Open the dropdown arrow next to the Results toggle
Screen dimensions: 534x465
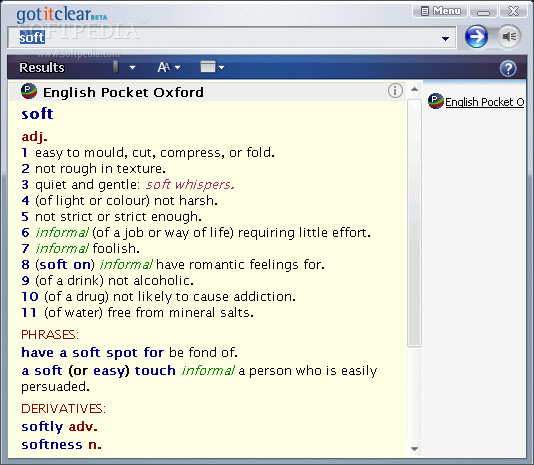point(132,67)
